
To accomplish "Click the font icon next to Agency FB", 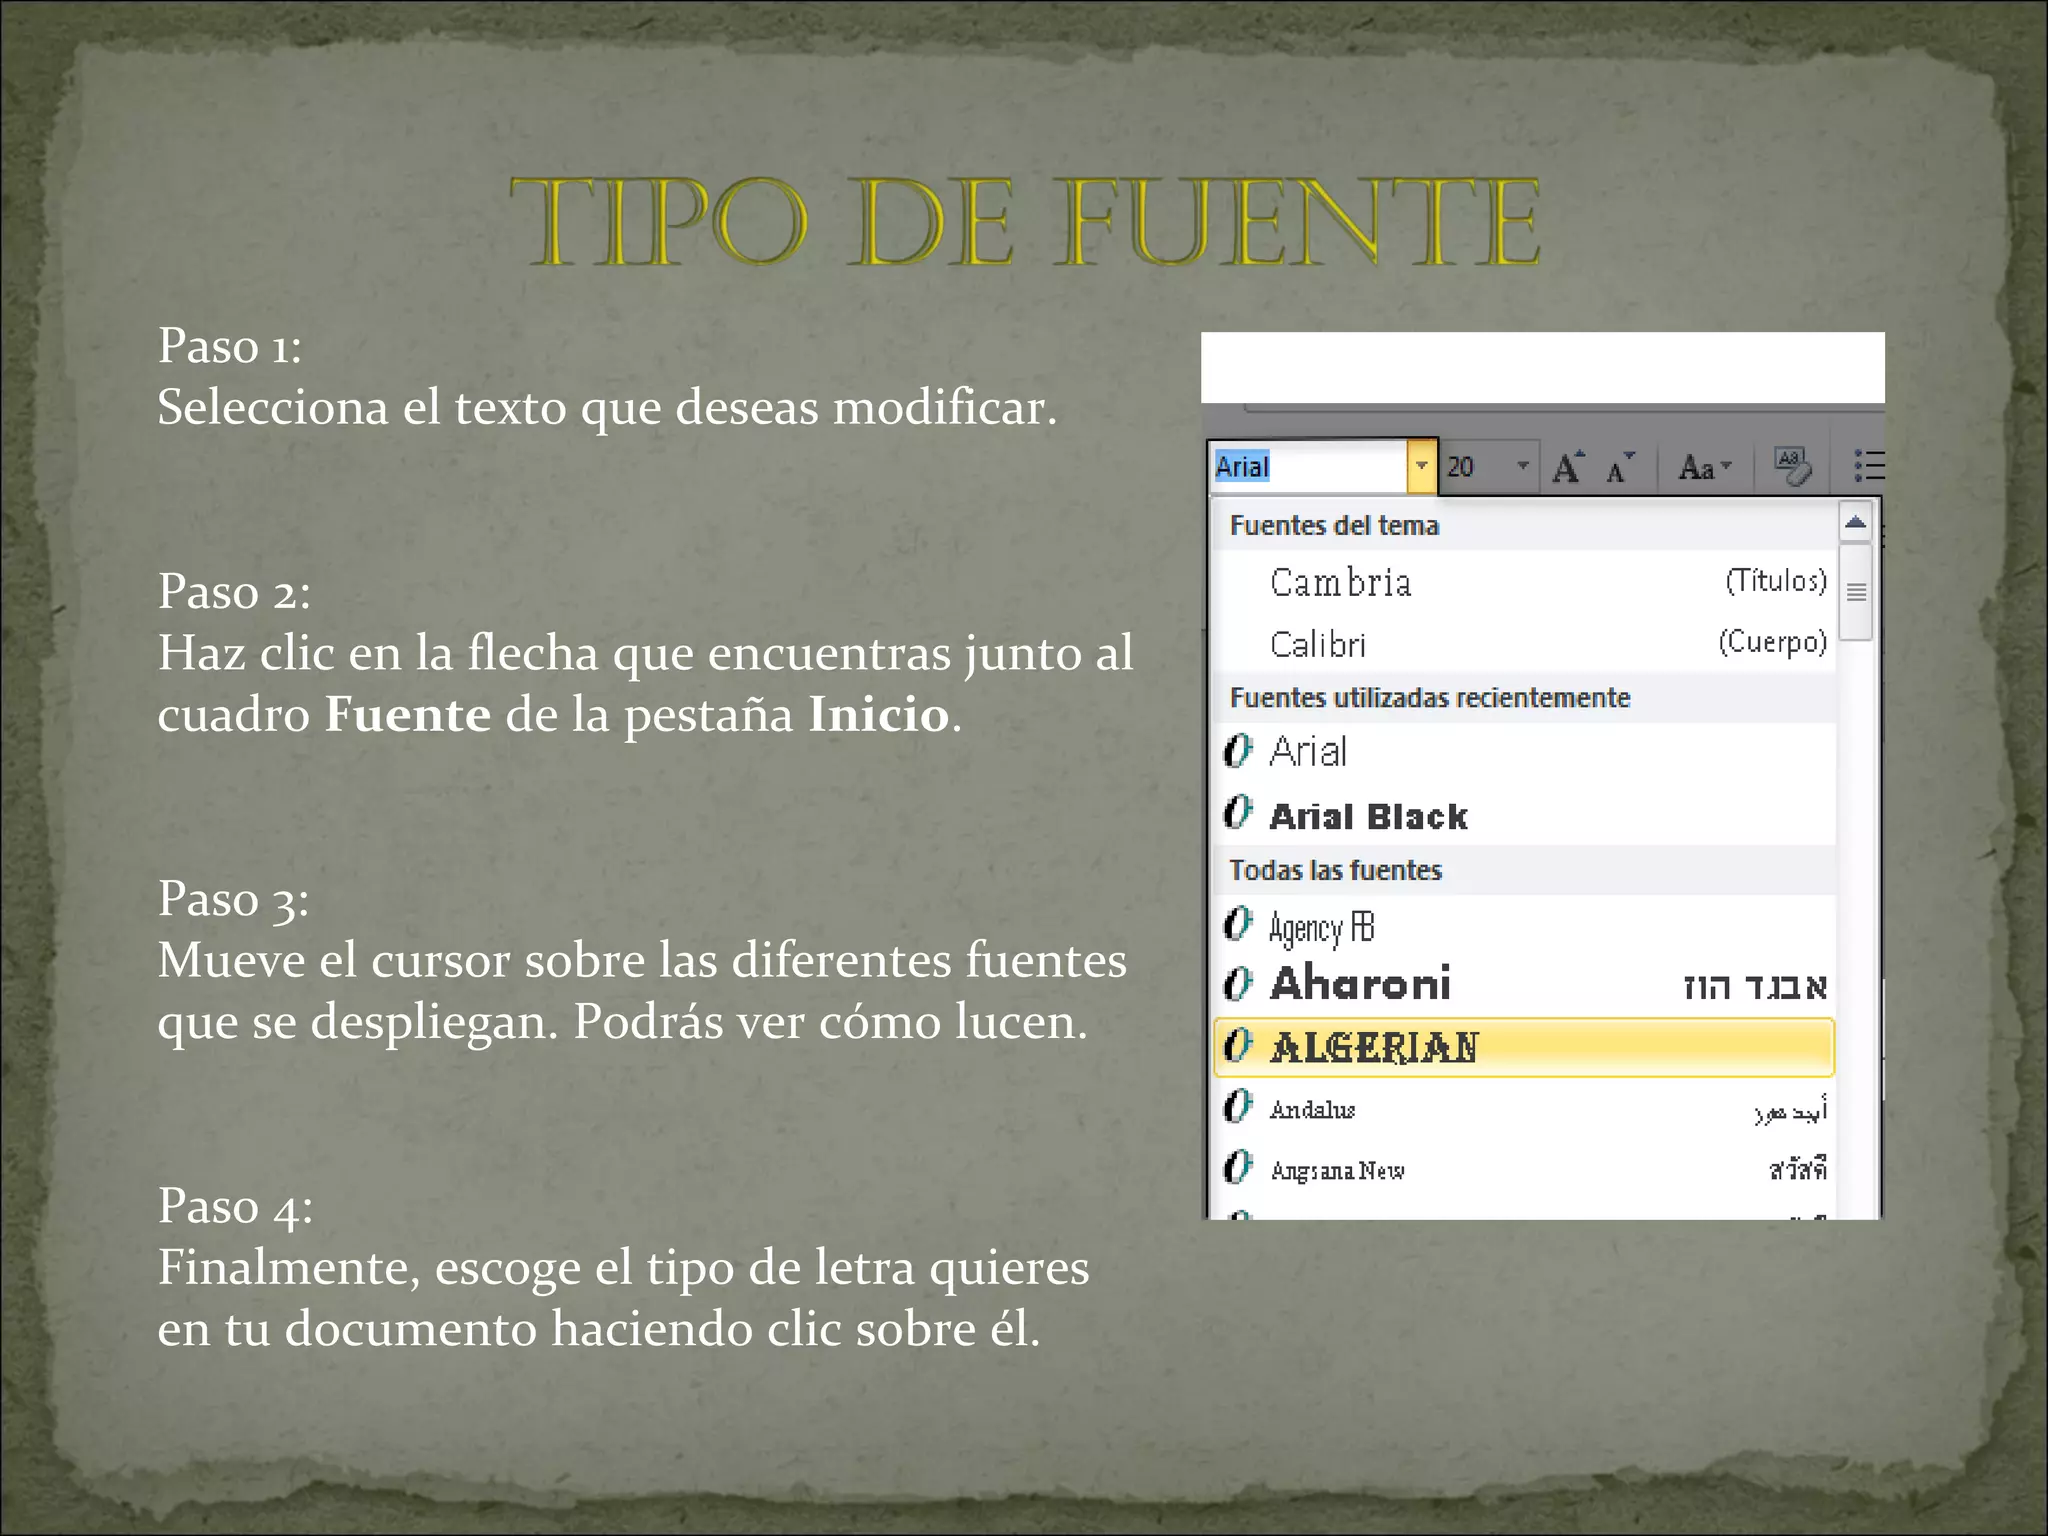I will coord(1237,925).
